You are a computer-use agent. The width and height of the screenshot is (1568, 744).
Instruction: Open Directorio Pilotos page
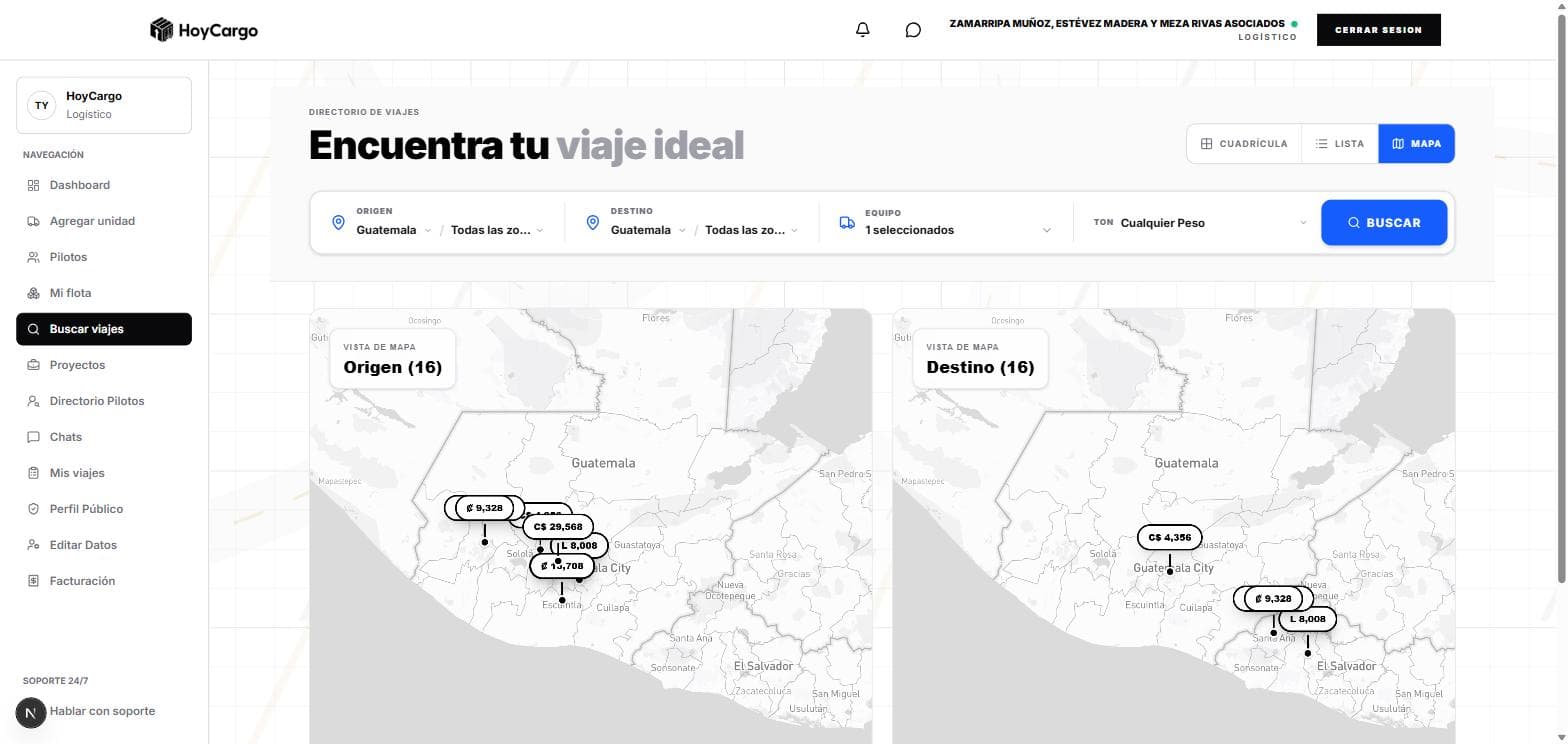pyautogui.click(x=104, y=401)
